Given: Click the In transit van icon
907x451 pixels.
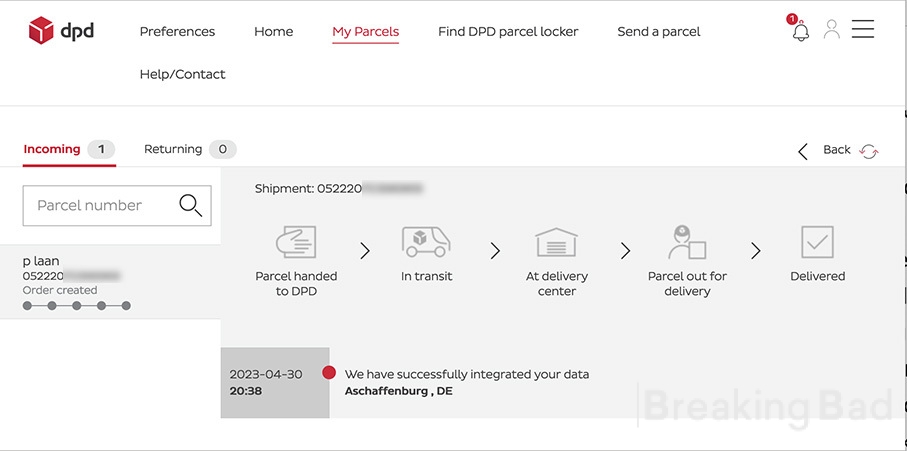Looking at the screenshot, I should (426, 242).
